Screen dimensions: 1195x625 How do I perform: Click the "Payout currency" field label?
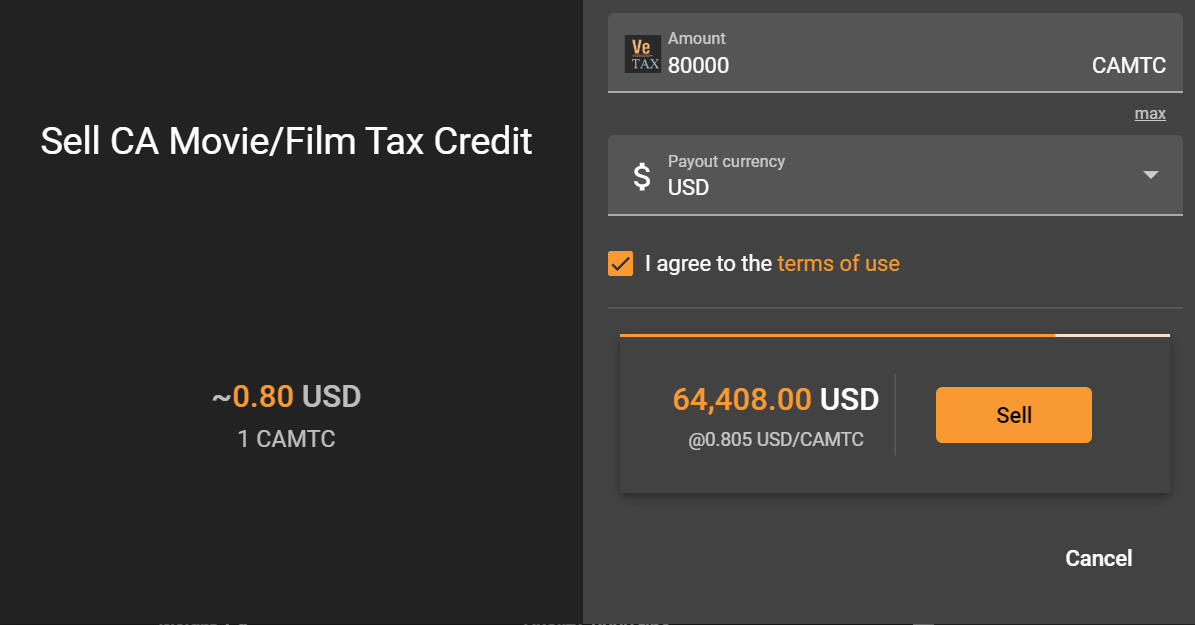726,161
